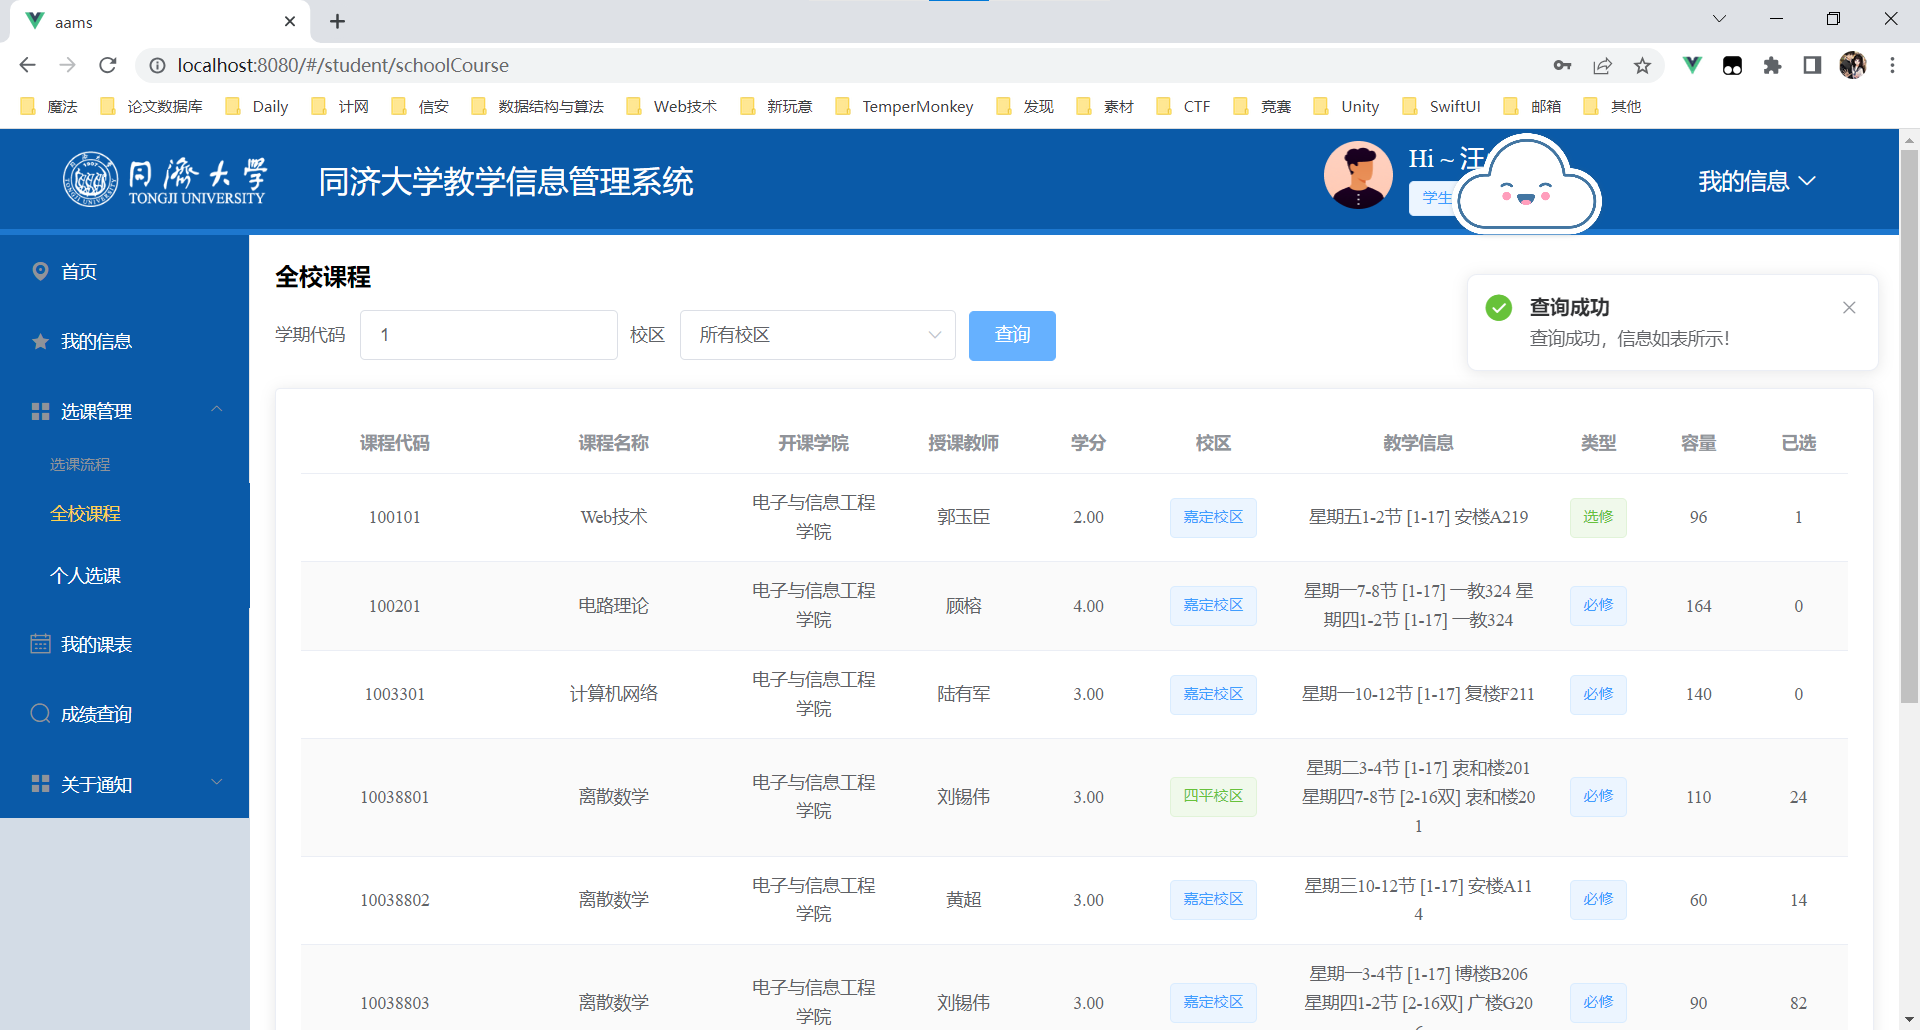Click the cloud mascot icon
This screenshot has height=1030, width=1920.
tap(1528, 184)
